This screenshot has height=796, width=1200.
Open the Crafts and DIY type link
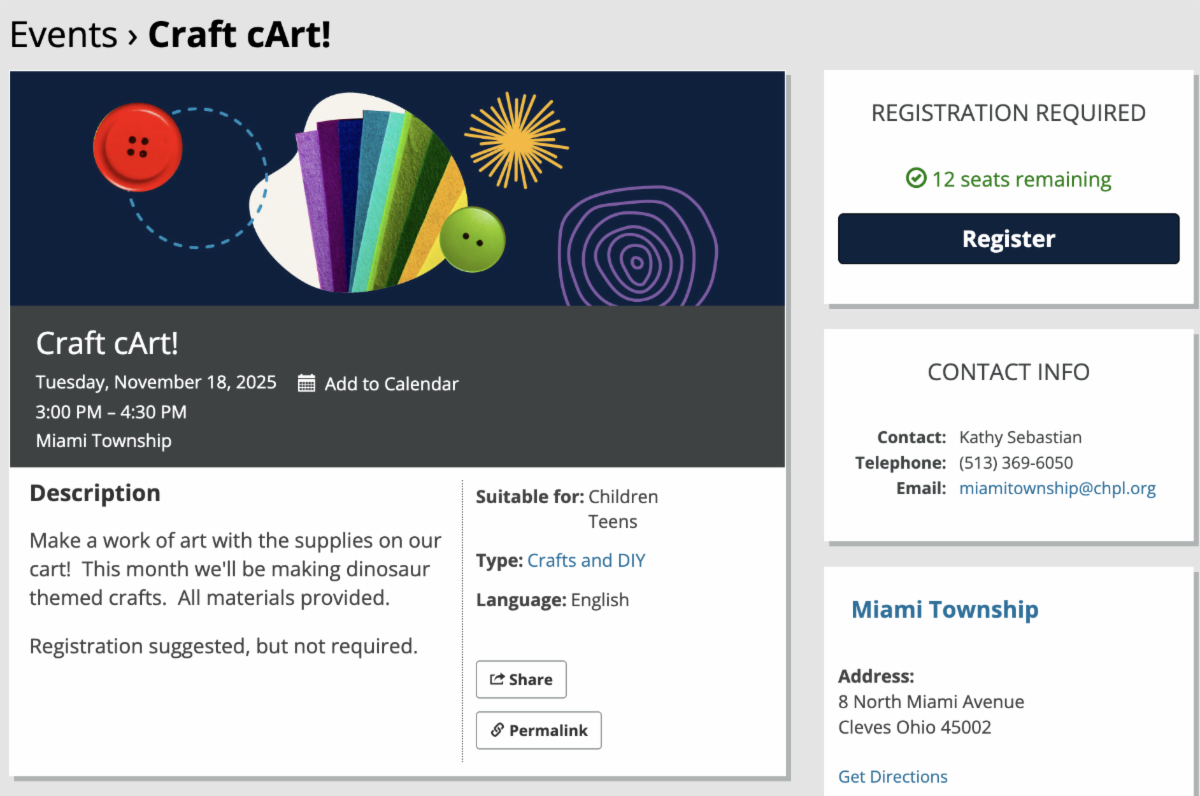(x=586, y=560)
